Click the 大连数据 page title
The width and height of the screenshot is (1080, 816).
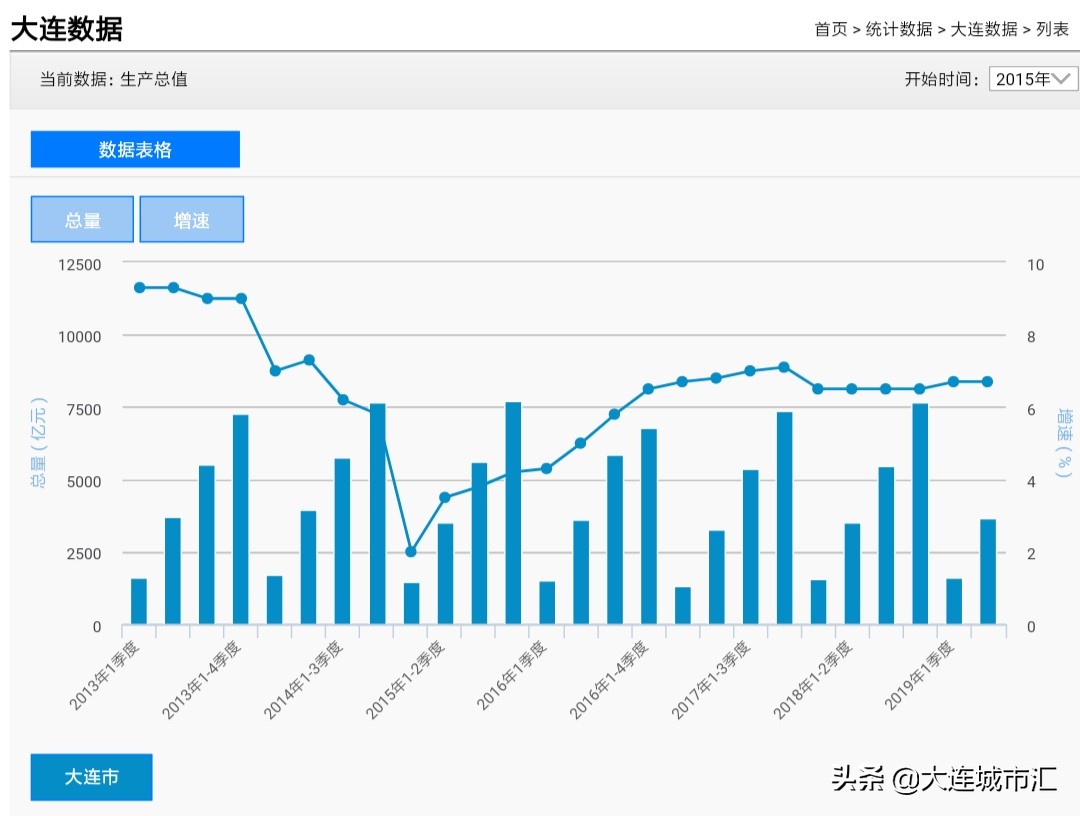point(67,29)
